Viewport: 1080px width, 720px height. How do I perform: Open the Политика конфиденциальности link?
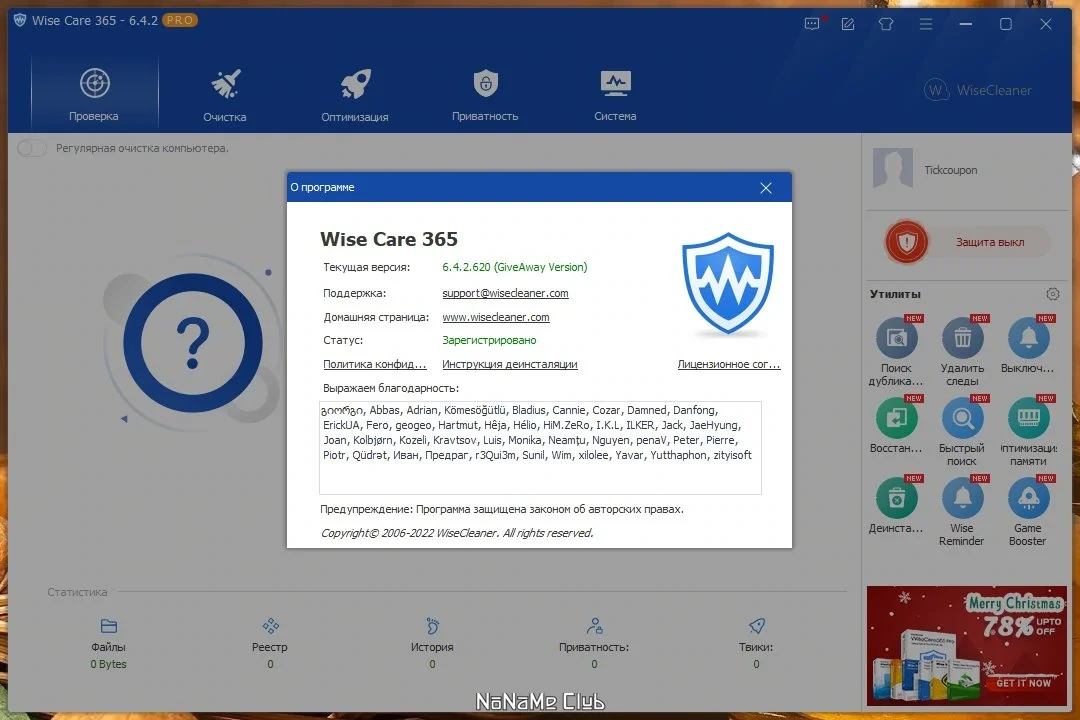pyautogui.click(x=374, y=364)
